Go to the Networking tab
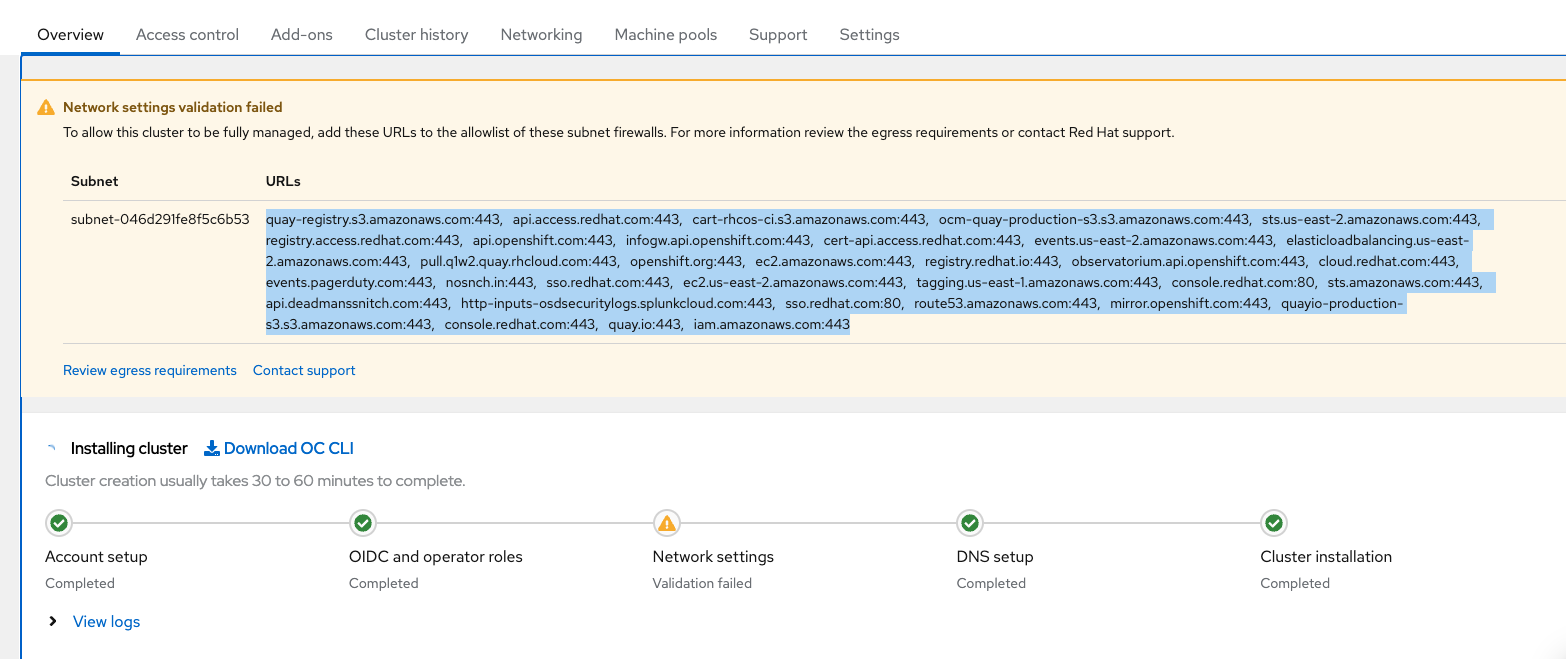The image size is (1566, 659). click(x=541, y=34)
